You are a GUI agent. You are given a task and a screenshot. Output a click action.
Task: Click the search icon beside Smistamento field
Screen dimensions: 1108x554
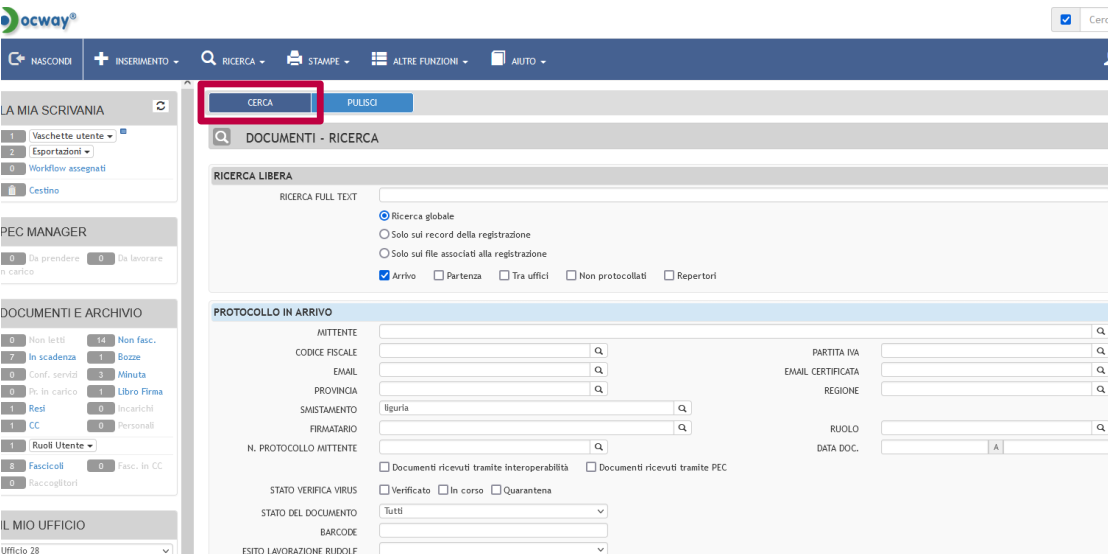[682, 408]
